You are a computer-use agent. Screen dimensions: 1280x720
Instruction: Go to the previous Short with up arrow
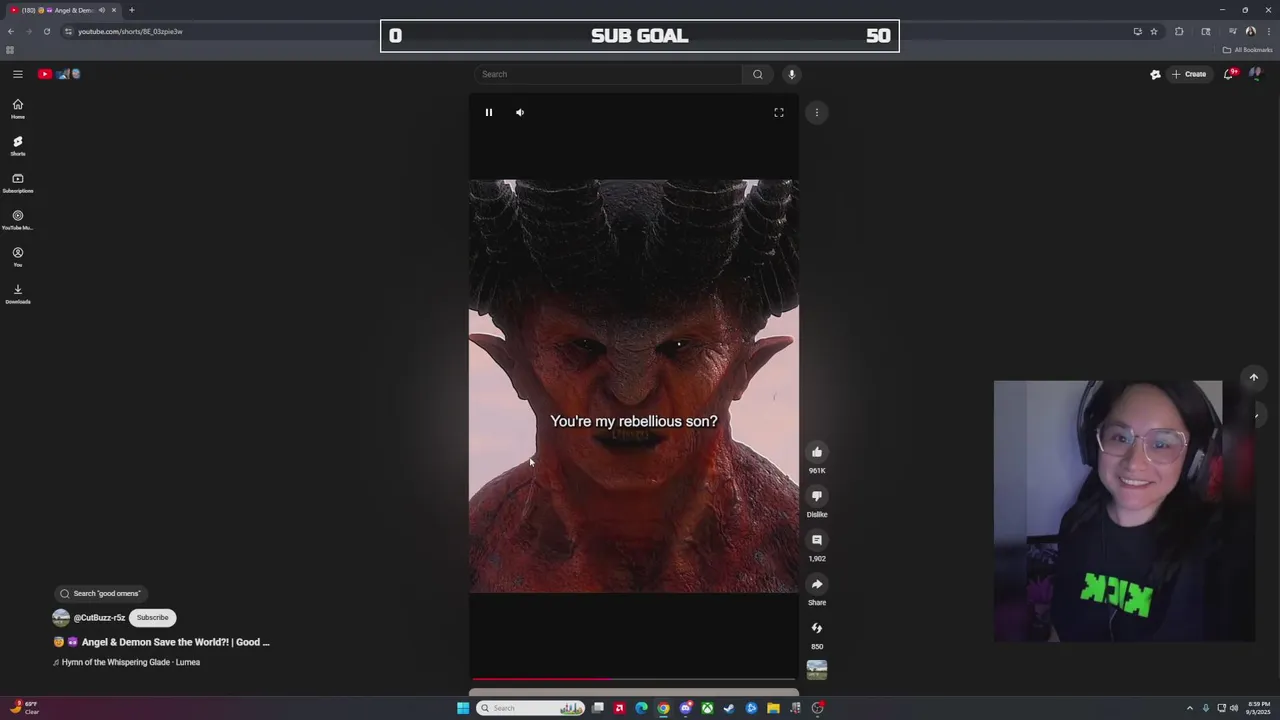pyautogui.click(x=1254, y=377)
